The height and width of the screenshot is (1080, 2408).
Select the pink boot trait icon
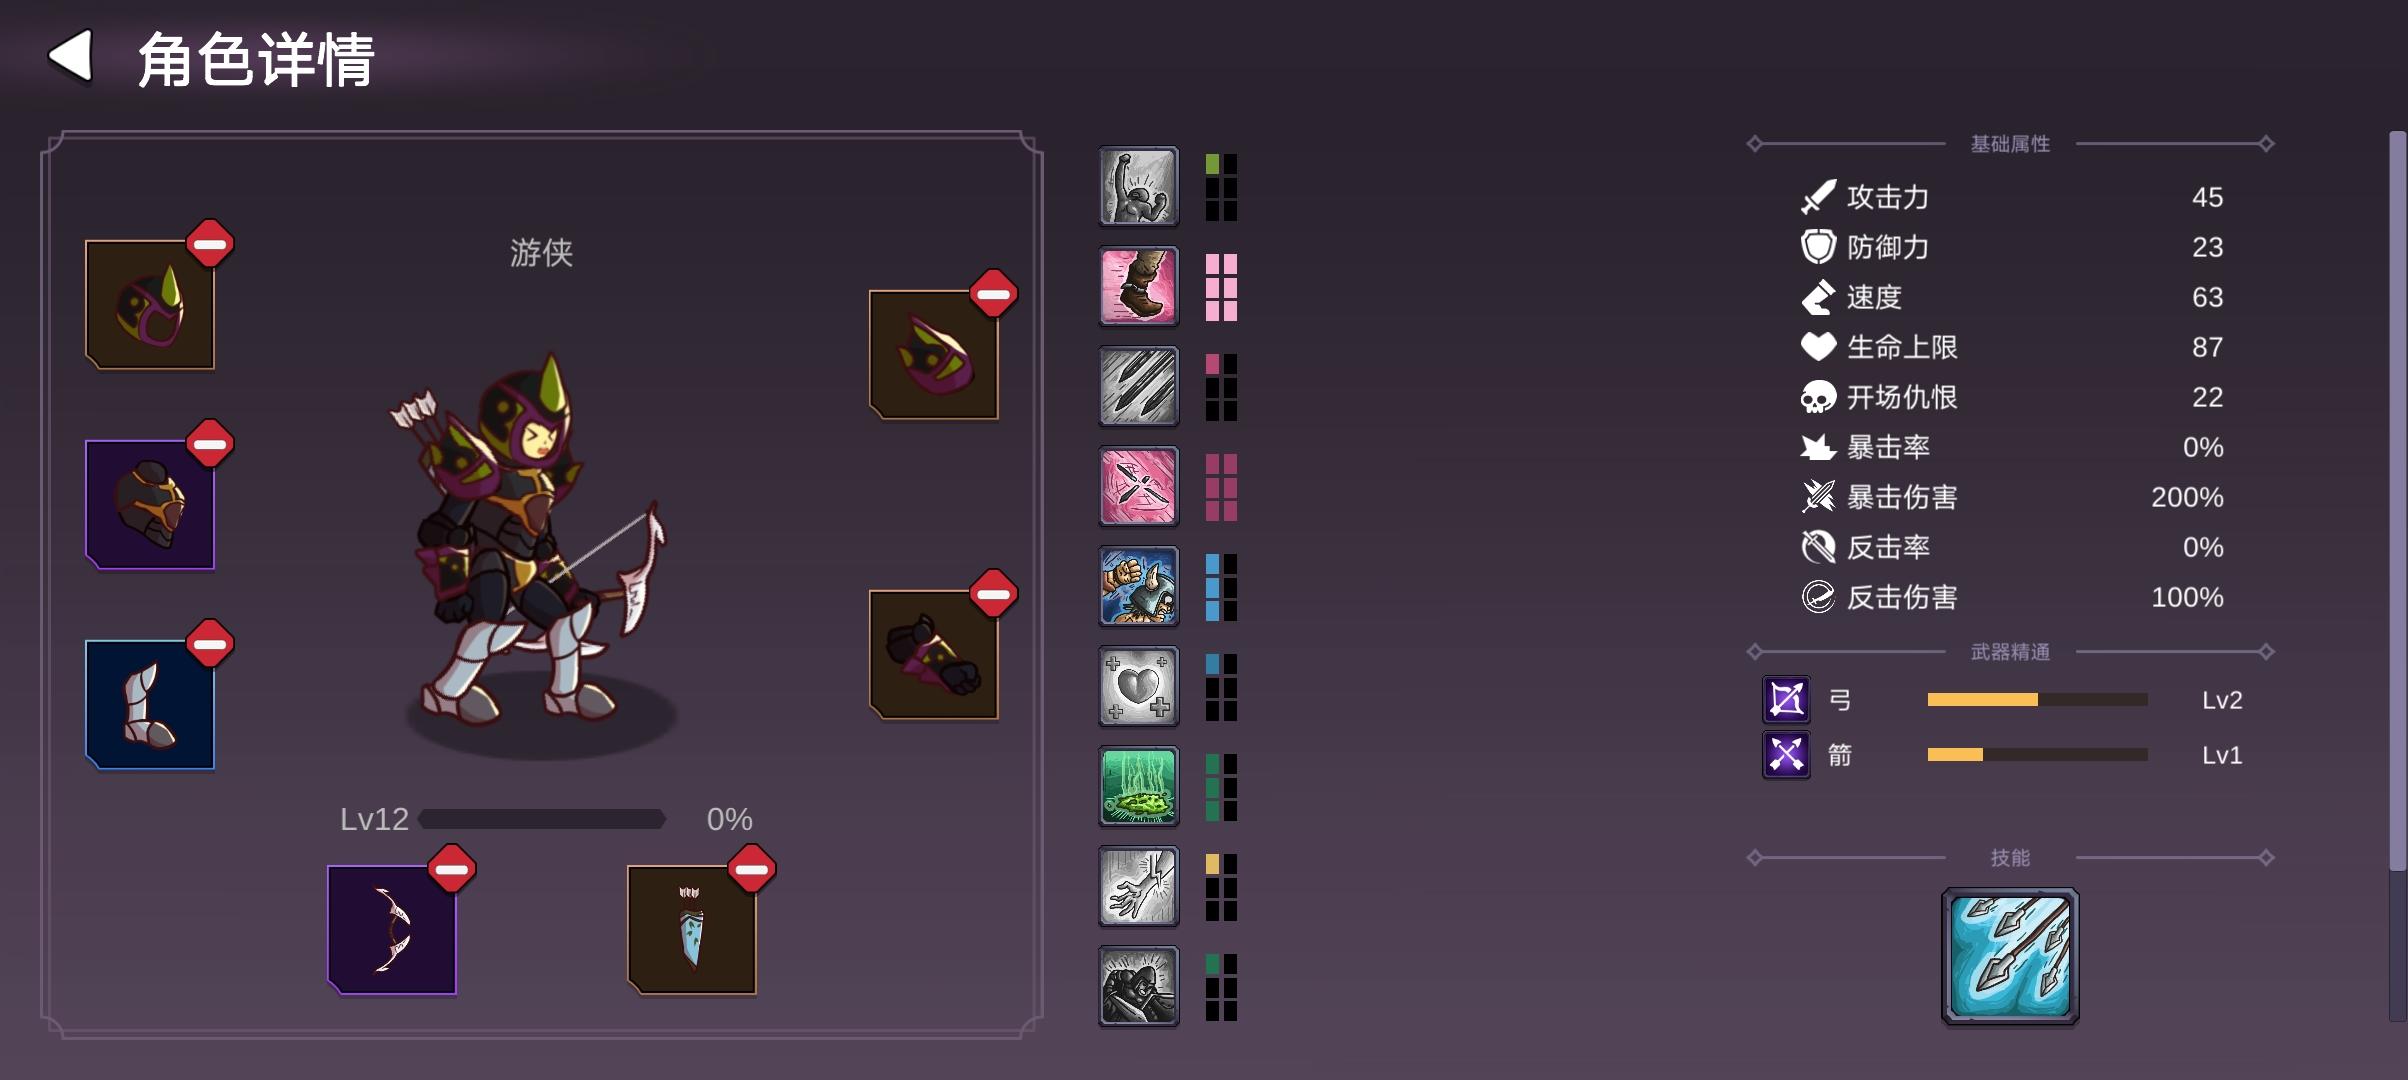1138,286
